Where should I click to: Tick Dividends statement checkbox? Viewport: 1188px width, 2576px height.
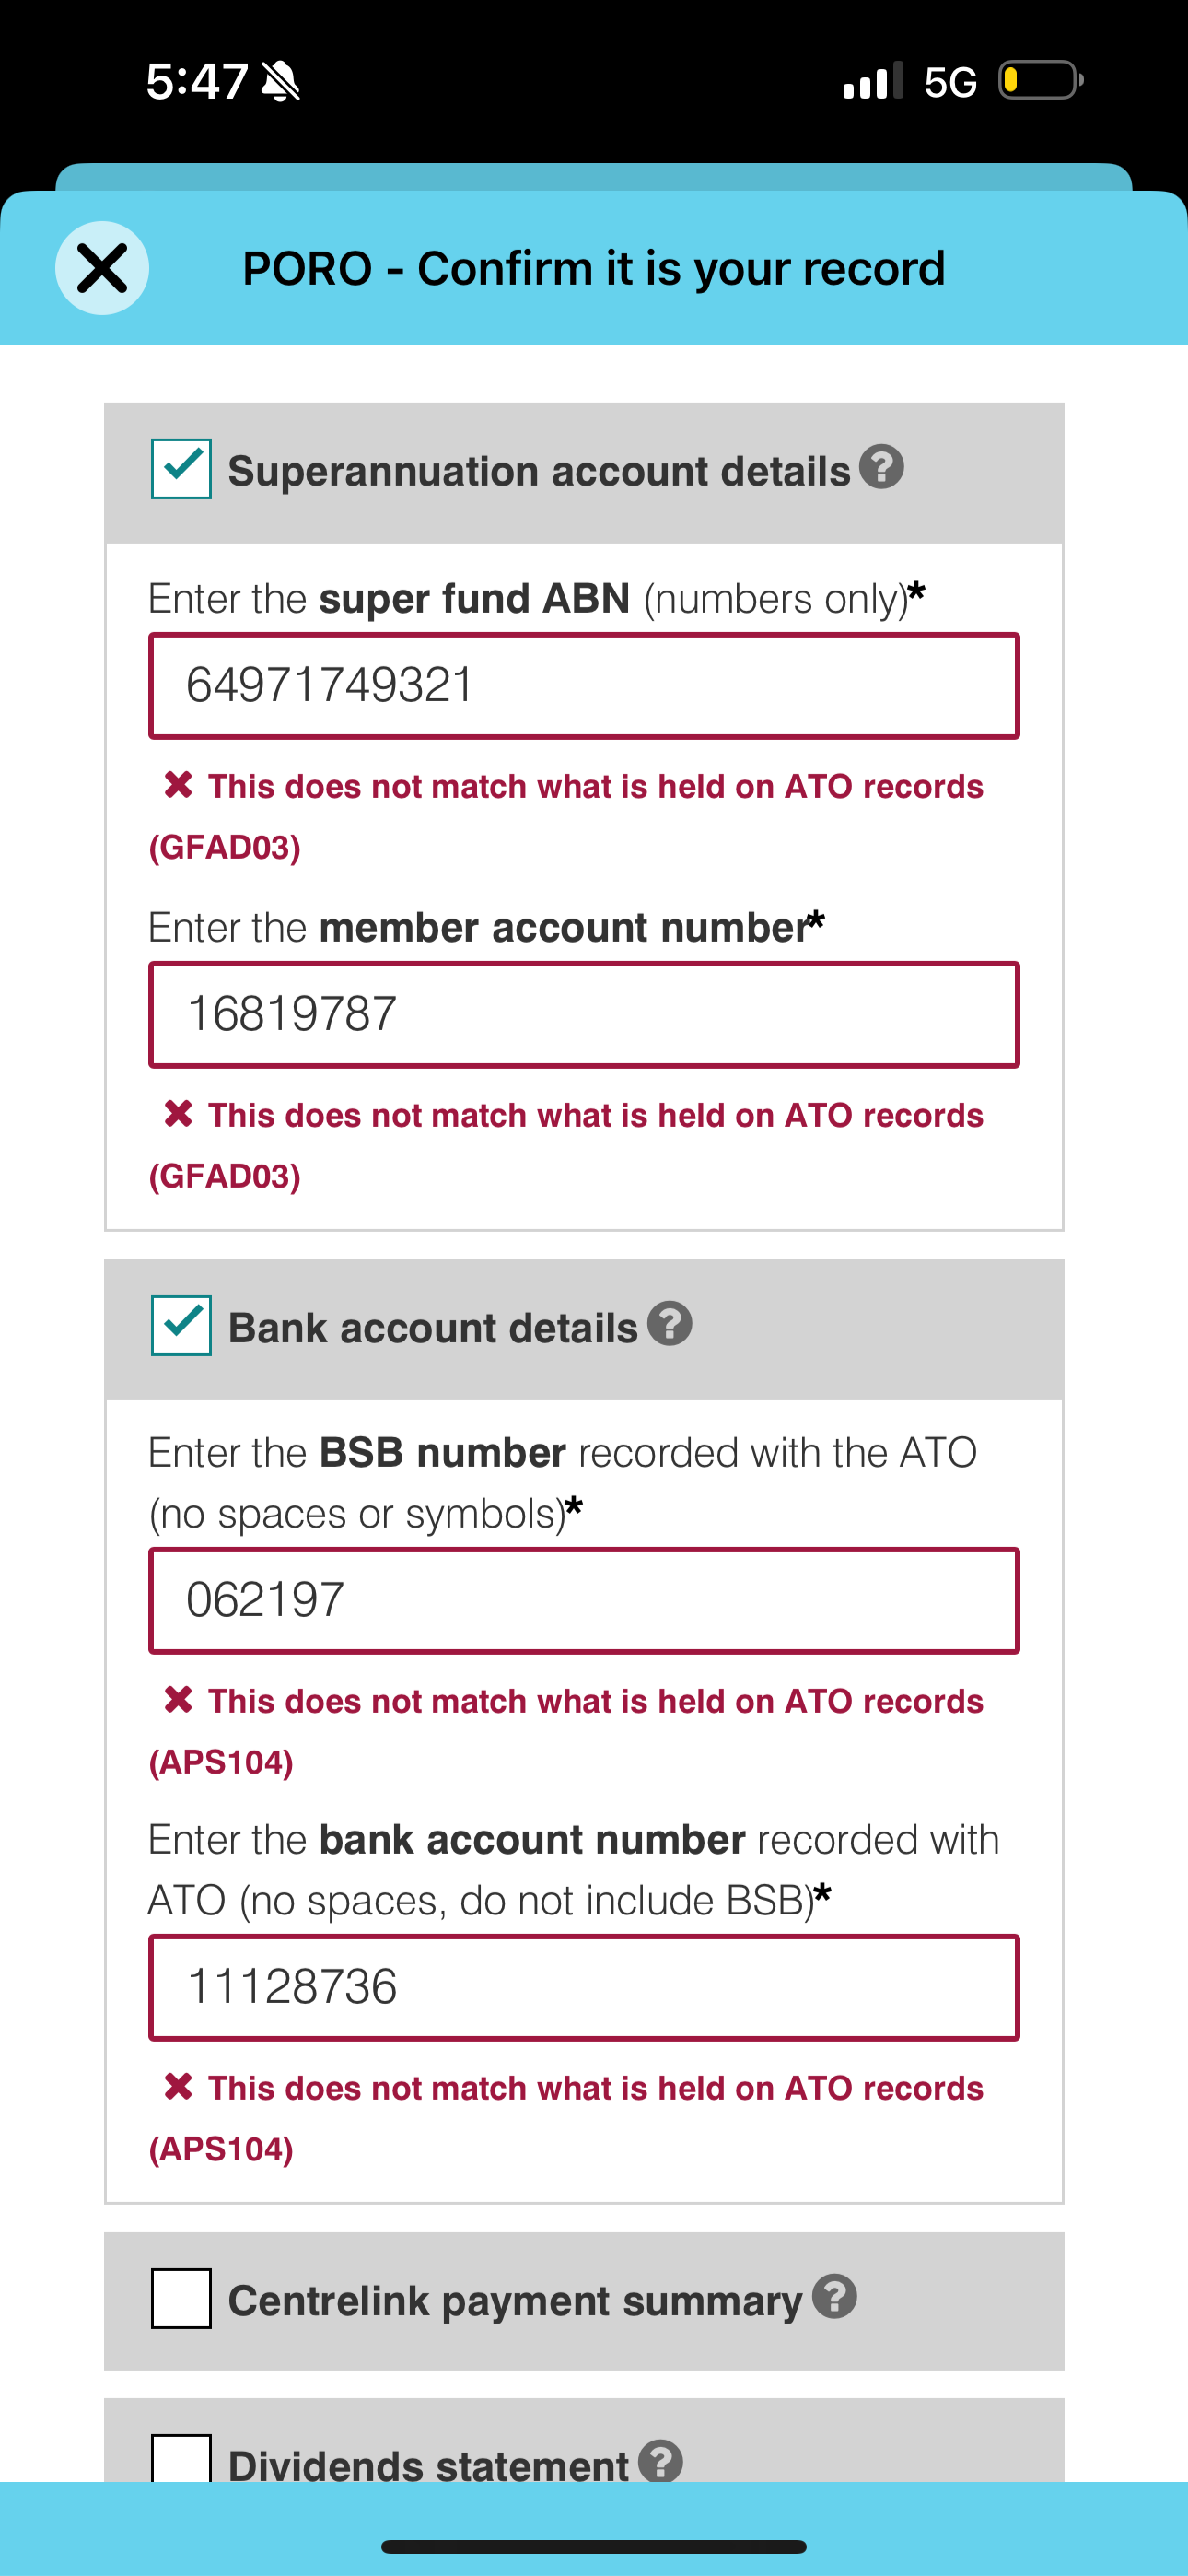coord(181,2458)
